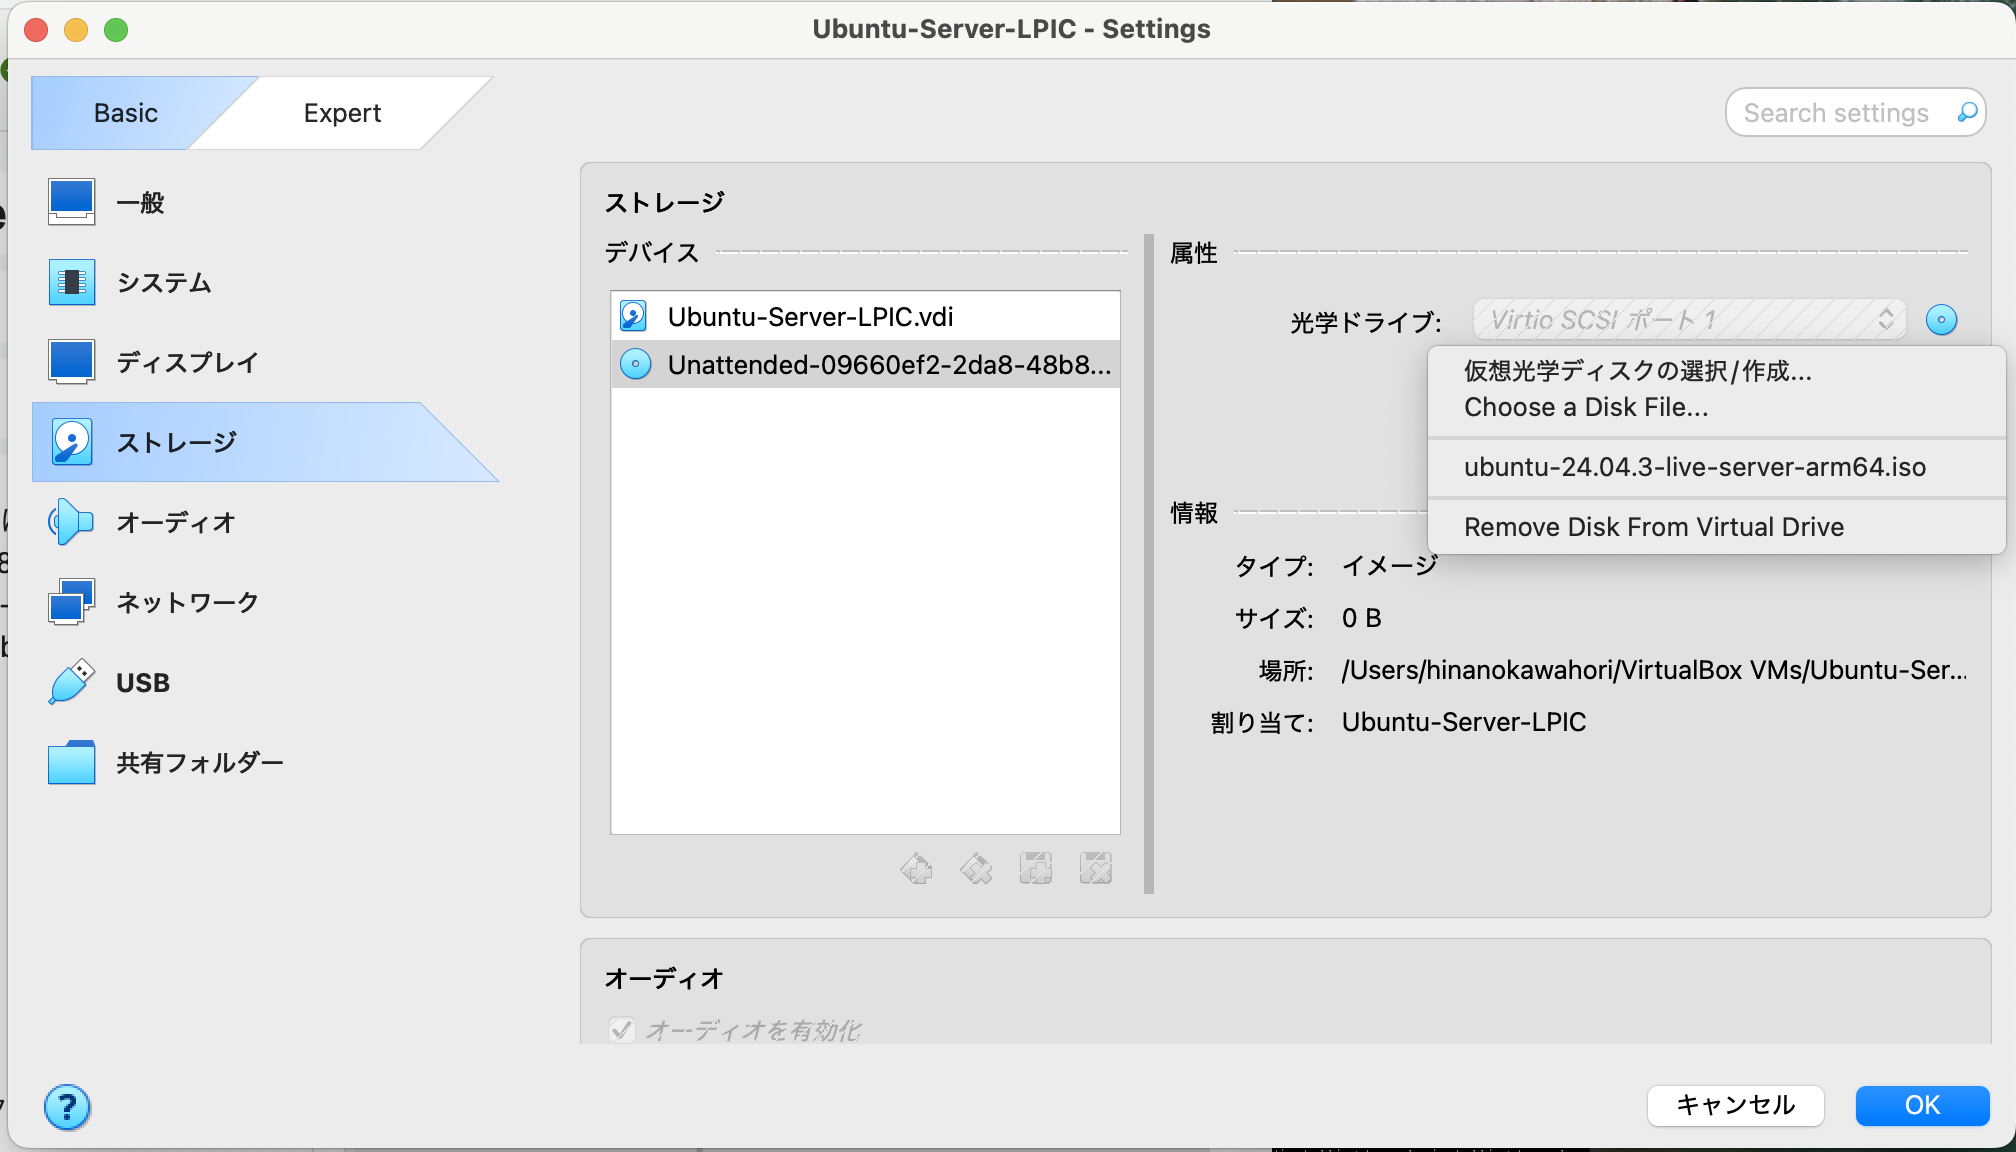Click the blue optical disk icon beside 光学ドライブ
2016x1152 pixels.
[1943, 320]
